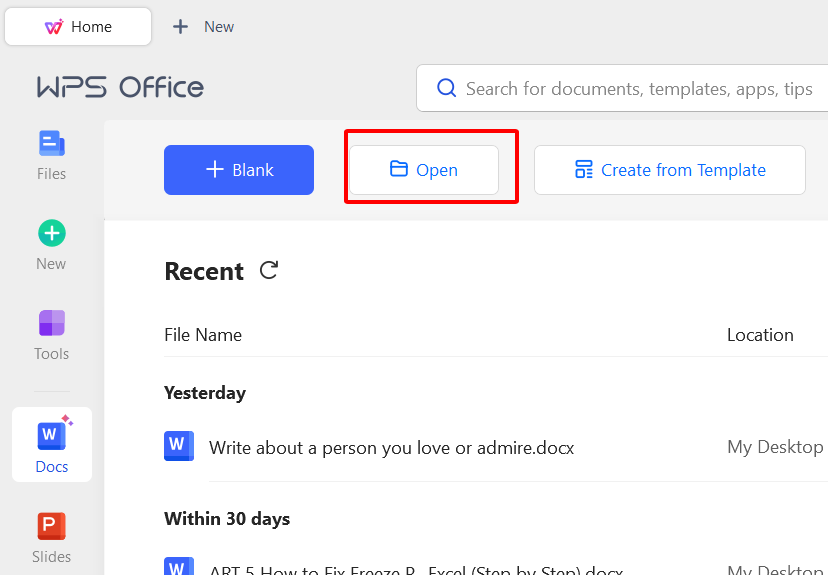Open the Tools panel in sidebar
Image resolution: width=828 pixels, height=575 pixels.
(x=52, y=335)
